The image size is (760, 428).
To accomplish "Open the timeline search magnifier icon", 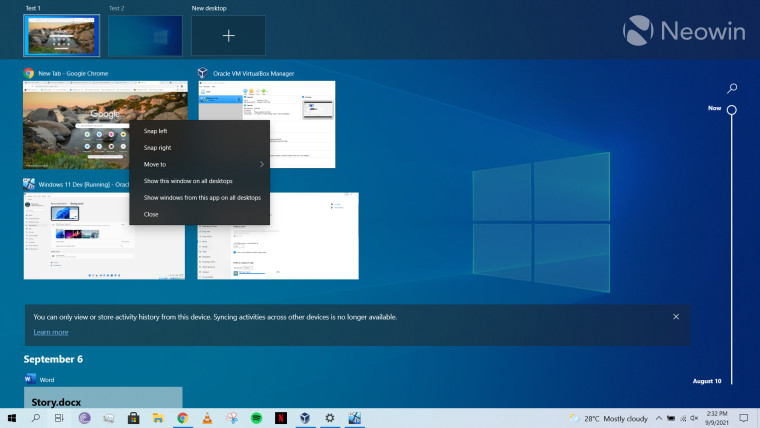I will tap(732, 88).
